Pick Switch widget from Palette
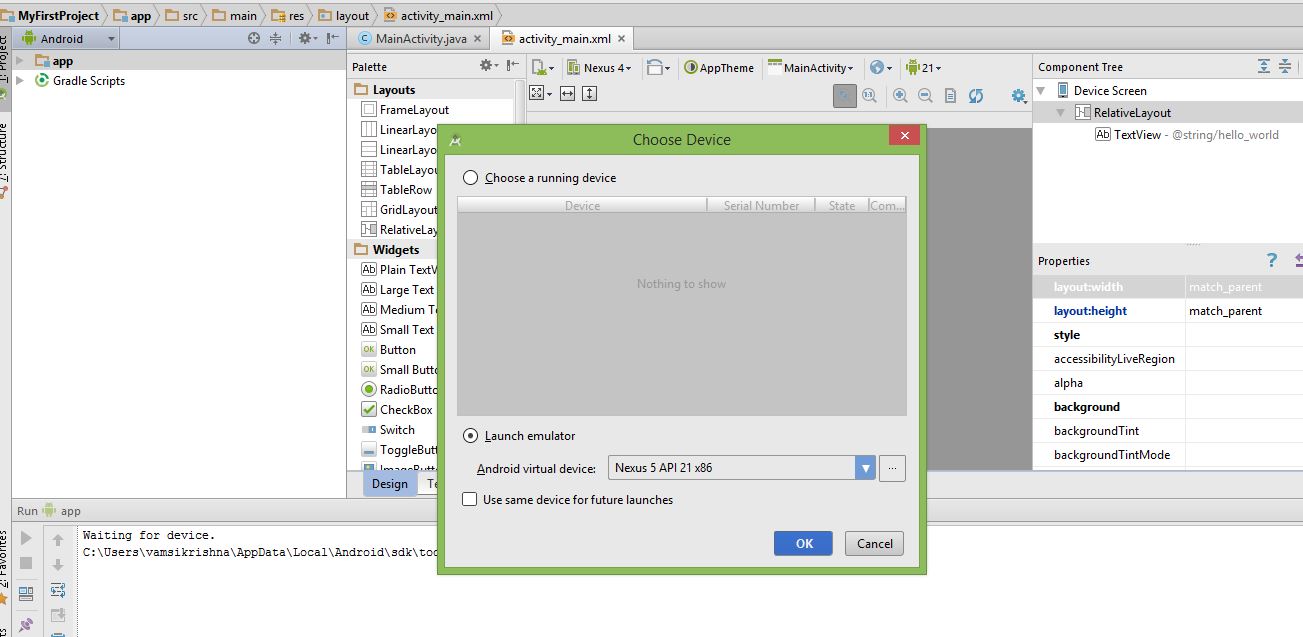Image resolution: width=1303 pixels, height=637 pixels. (397, 430)
